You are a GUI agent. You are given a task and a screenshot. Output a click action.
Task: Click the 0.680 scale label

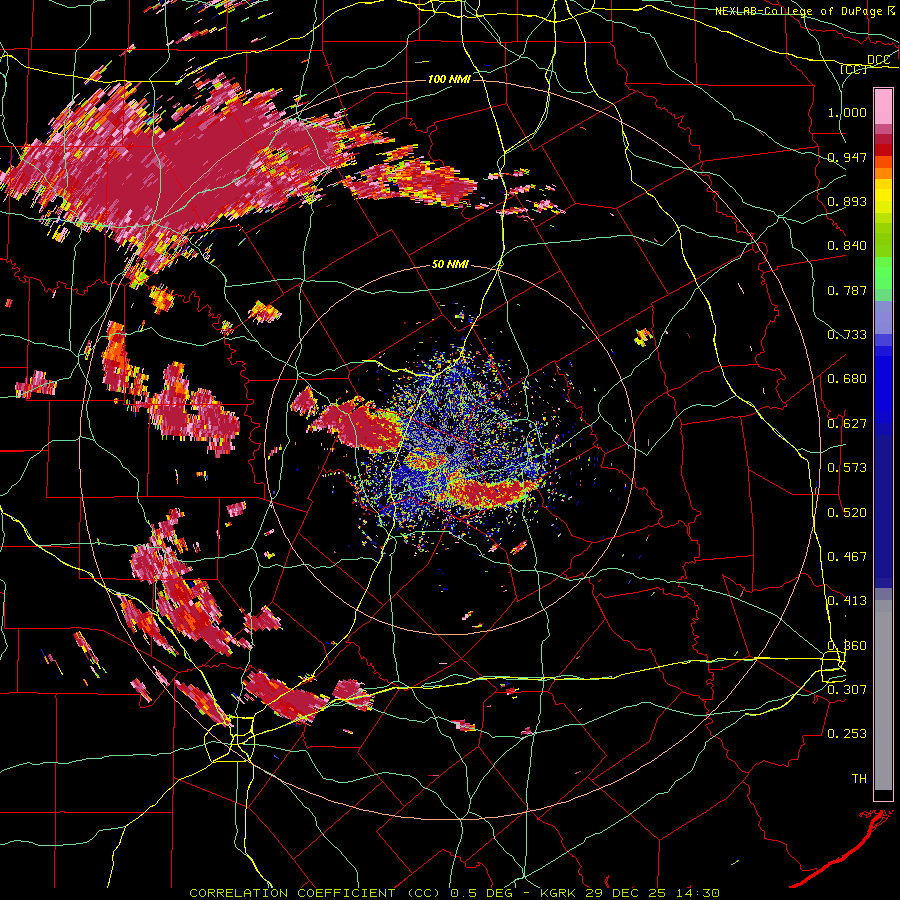[x=847, y=379]
